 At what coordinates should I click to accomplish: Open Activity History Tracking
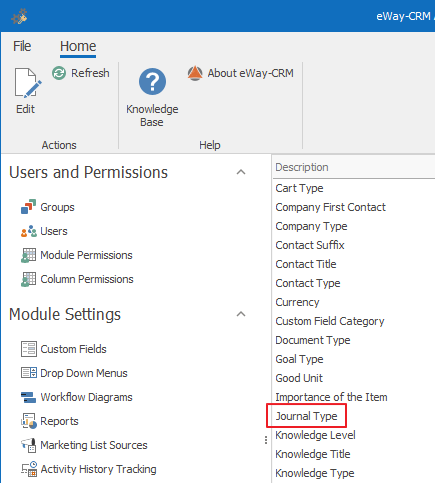coord(98,469)
